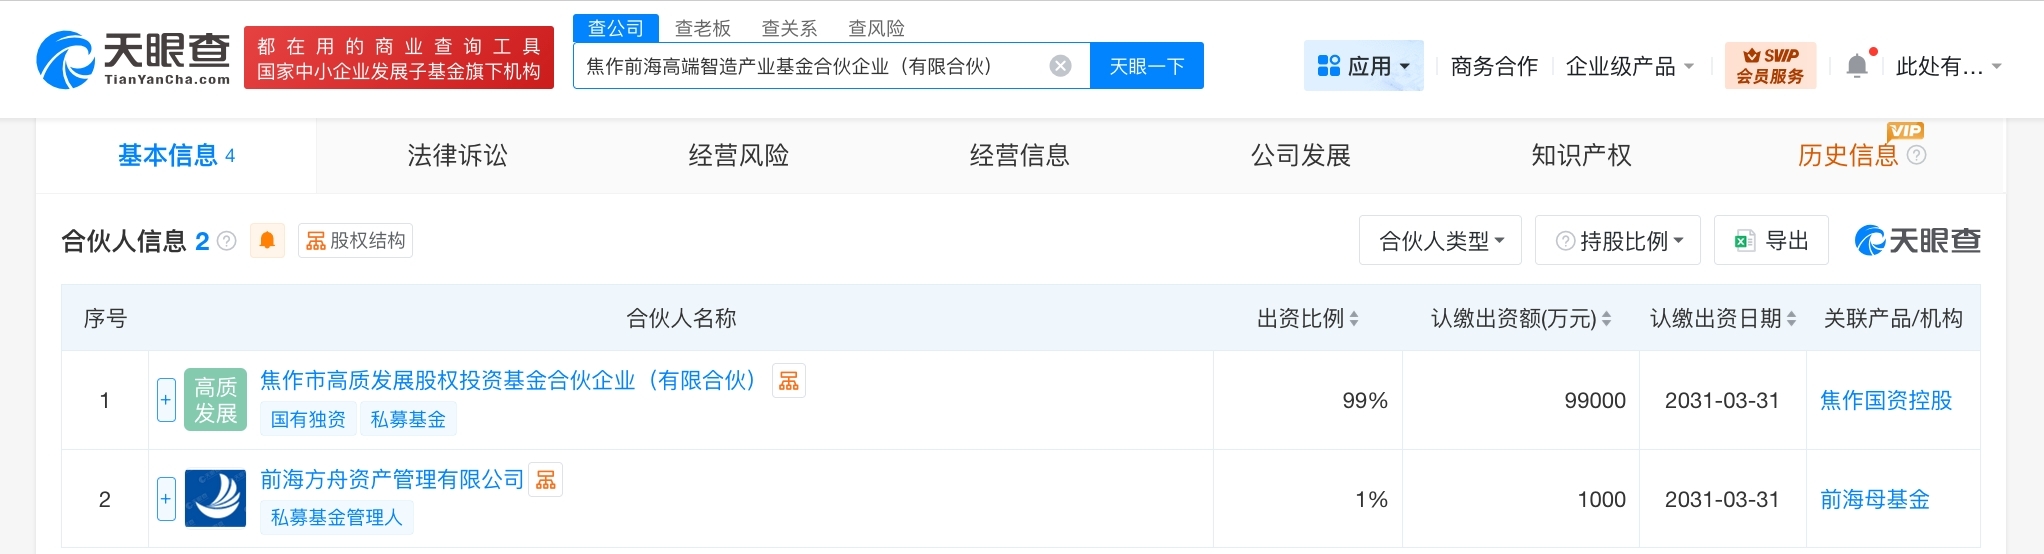Open the 持股比例 filter dropdown
The height and width of the screenshot is (554, 2044).
1618,241
